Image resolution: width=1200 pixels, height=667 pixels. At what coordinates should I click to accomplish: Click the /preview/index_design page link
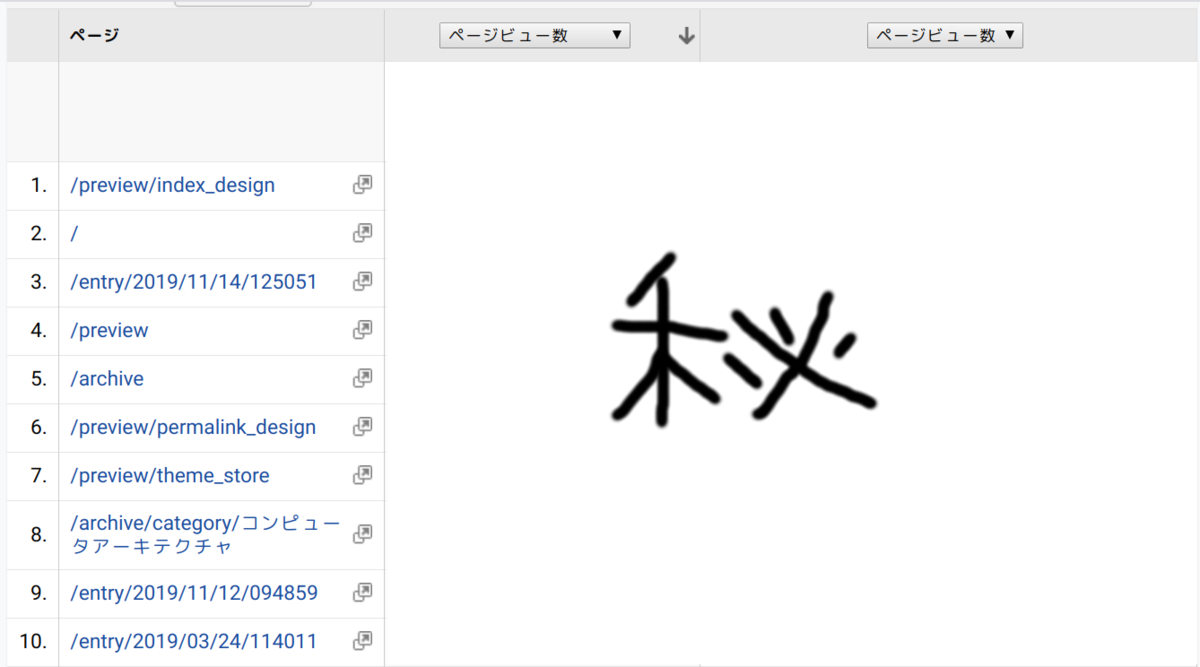(x=172, y=184)
